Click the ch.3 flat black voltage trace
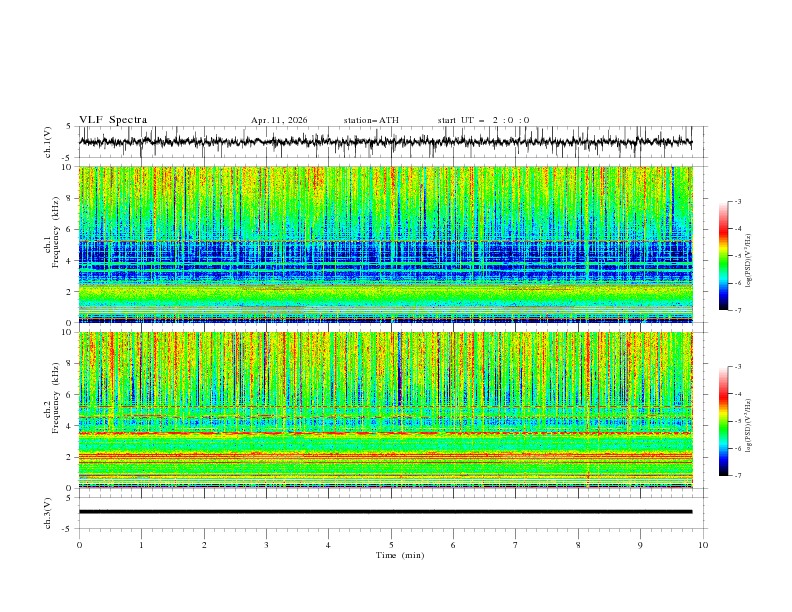Image resolution: width=792 pixels, height=612 pixels. (x=385, y=512)
